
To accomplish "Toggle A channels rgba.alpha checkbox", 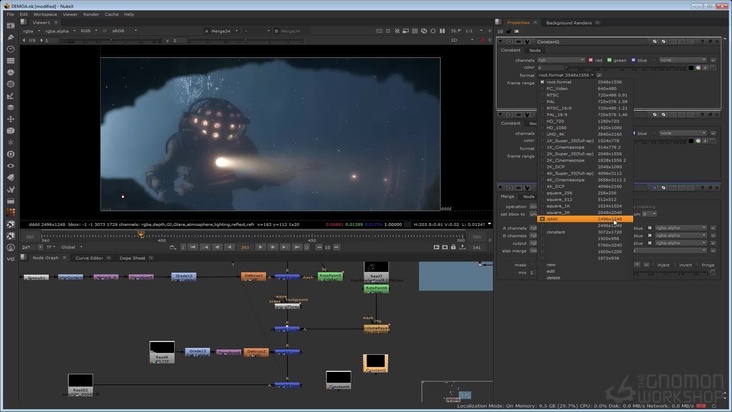I will click(x=649, y=228).
